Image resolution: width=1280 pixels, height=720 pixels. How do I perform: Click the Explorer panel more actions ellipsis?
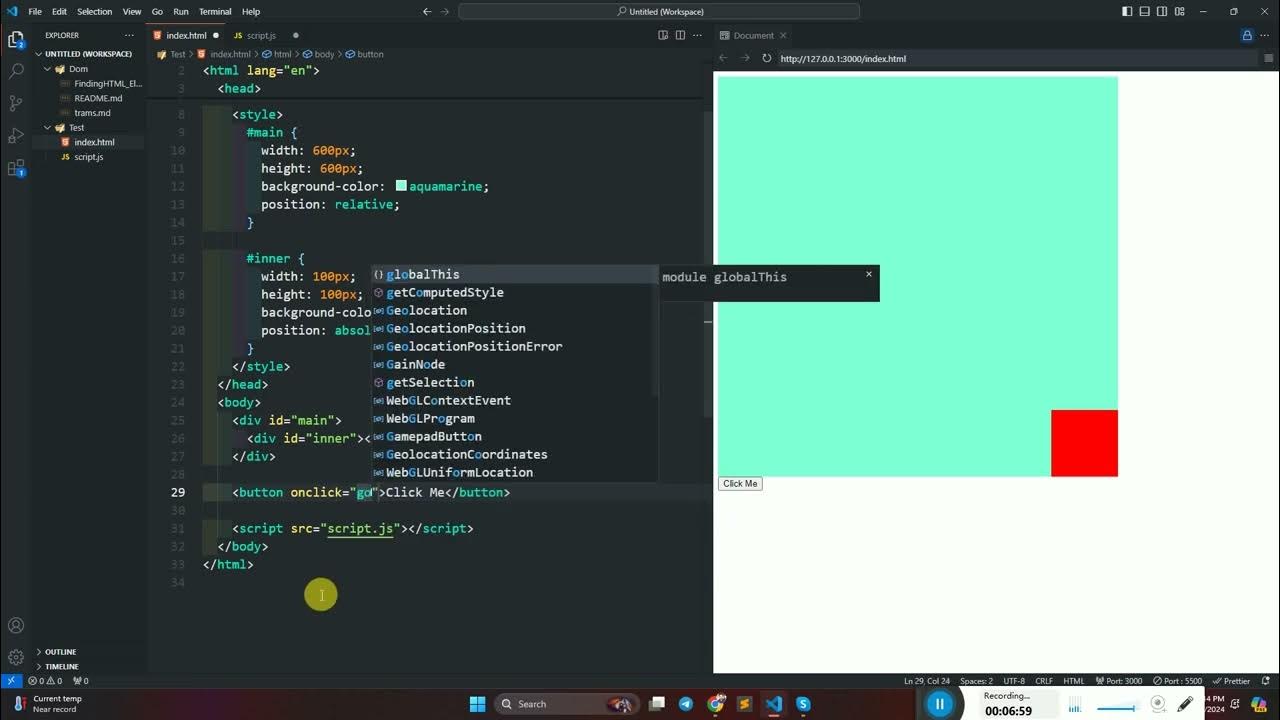129,35
